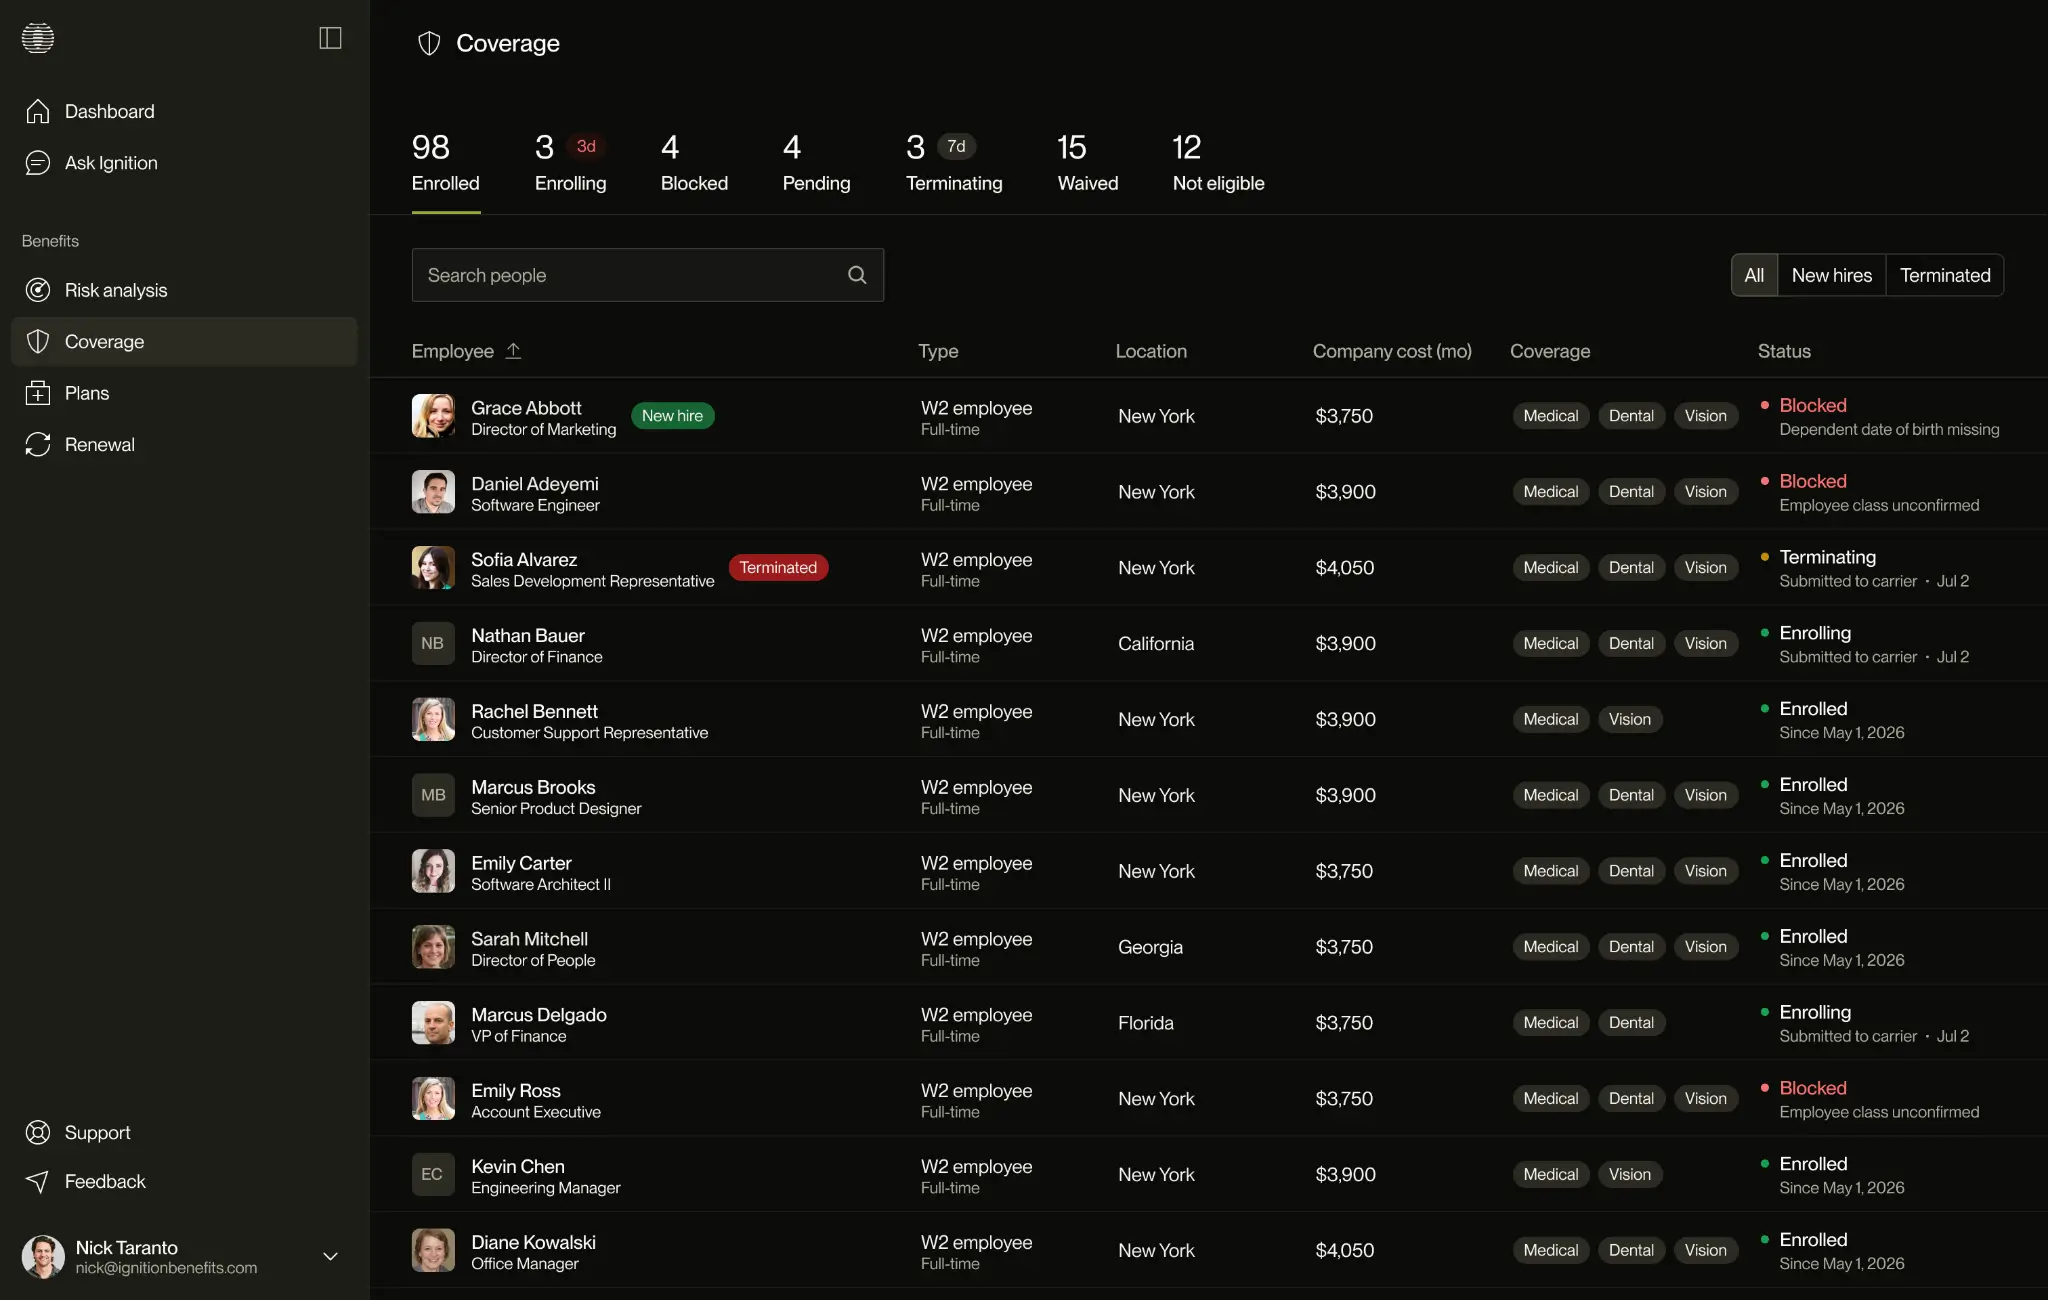Image resolution: width=2048 pixels, height=1300 pixels.
Task: Click the Dental tag in Marcus Delgado's row
Action: click(1631, 1023)
